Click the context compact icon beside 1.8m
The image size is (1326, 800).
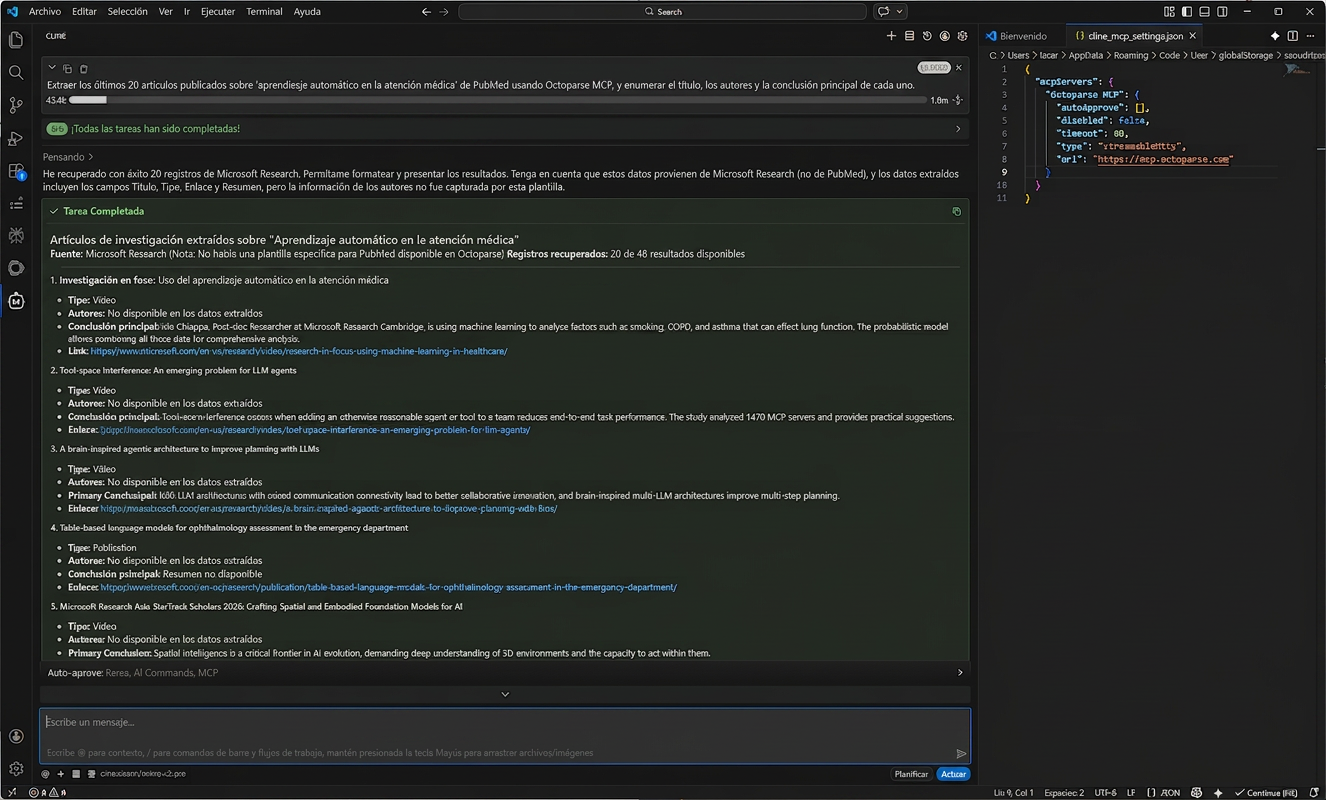click(x=958, y=100)
